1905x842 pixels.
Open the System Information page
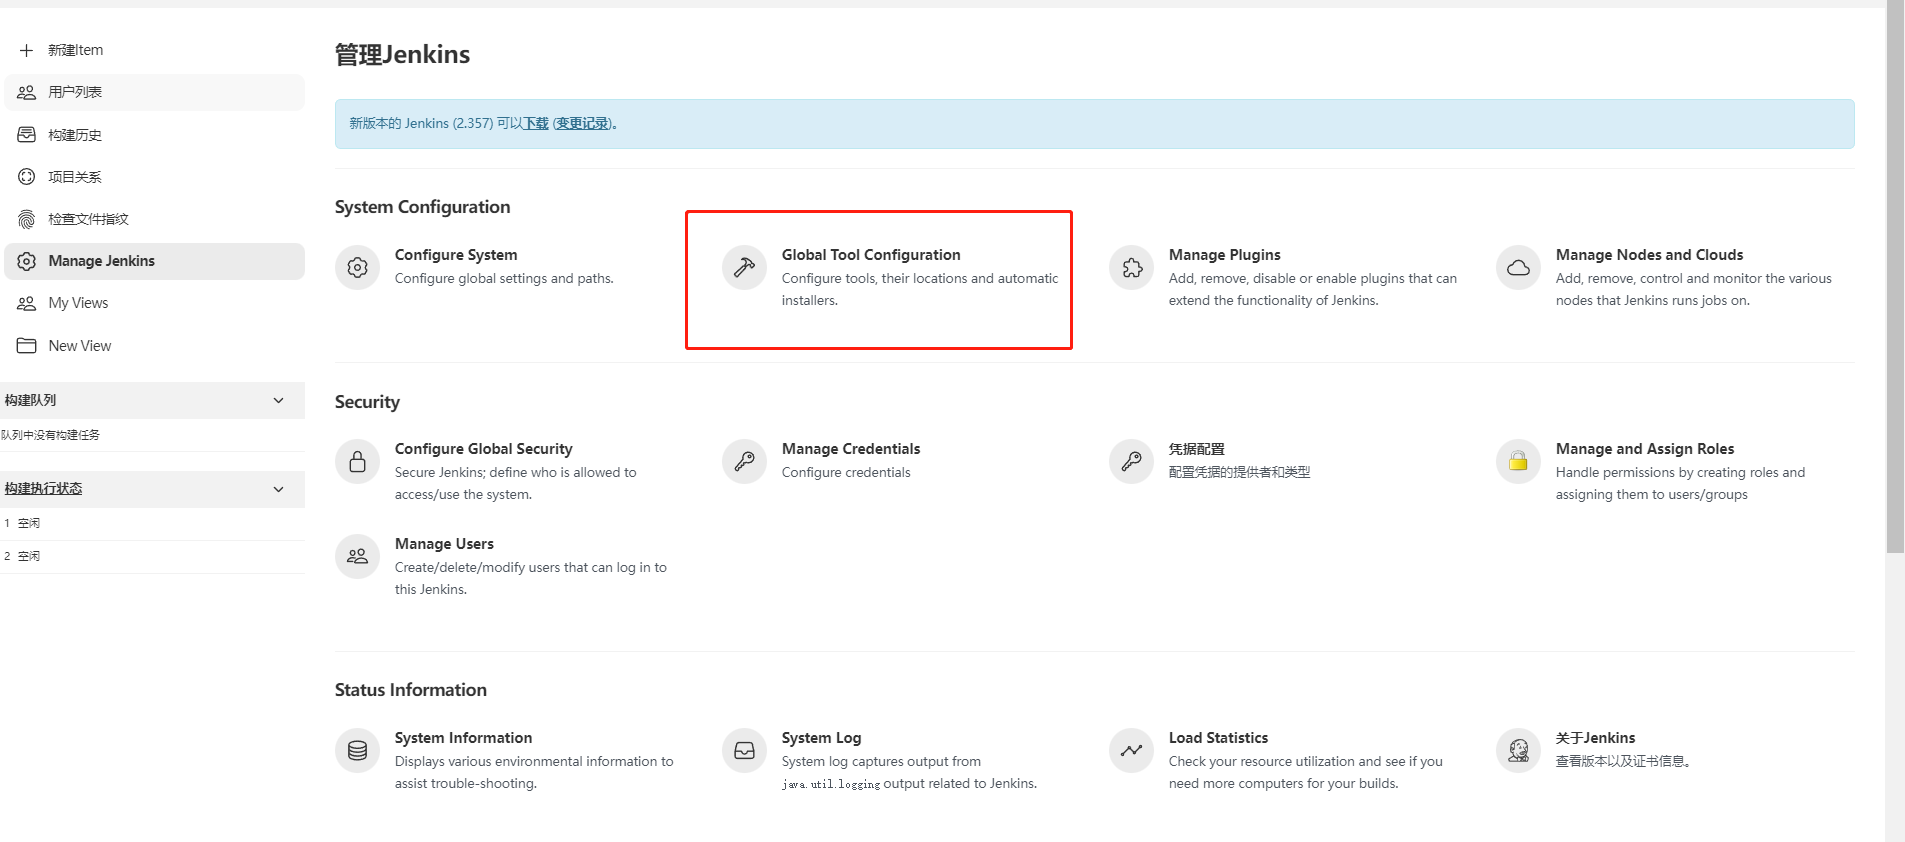coord(463,738)
